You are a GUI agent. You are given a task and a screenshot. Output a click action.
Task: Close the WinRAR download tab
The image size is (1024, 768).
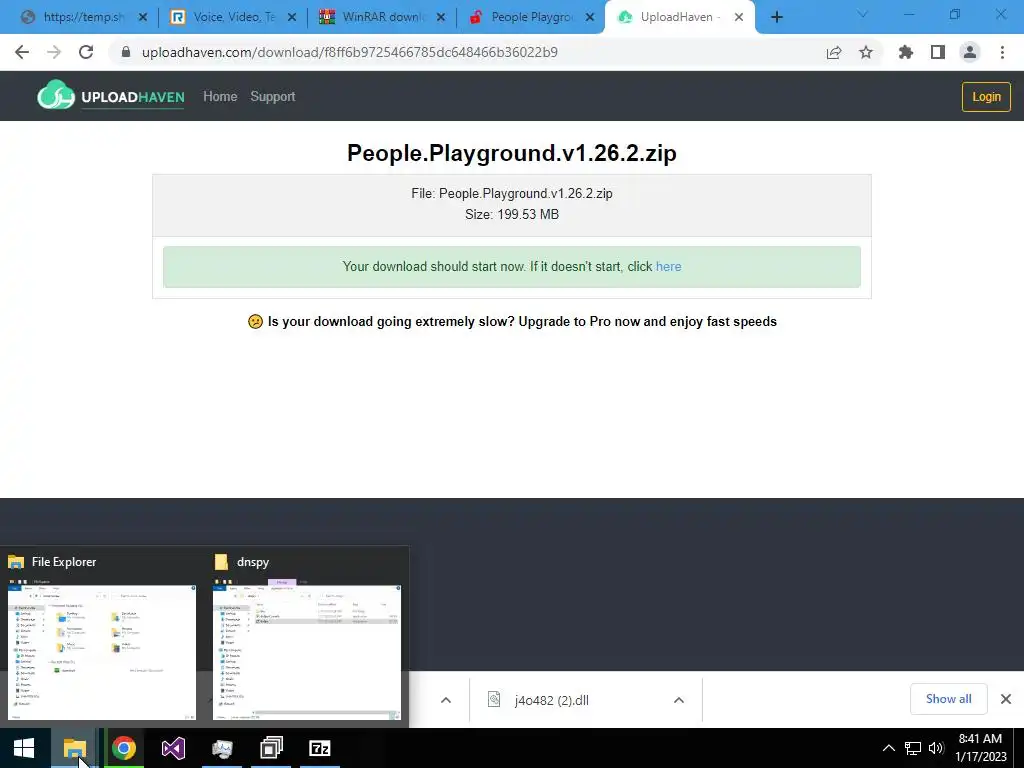pyautogui.click(x=441, y=17)
